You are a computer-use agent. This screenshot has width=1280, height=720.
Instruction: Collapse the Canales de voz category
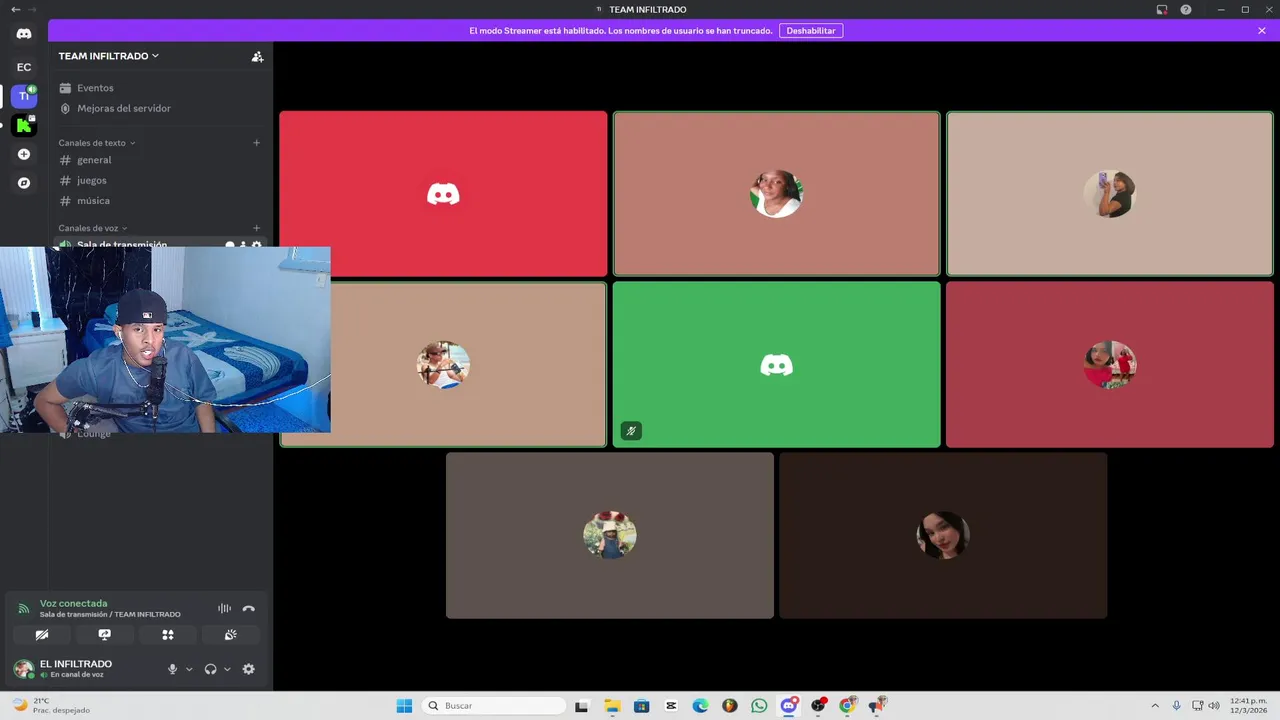(x=93, y=228)
